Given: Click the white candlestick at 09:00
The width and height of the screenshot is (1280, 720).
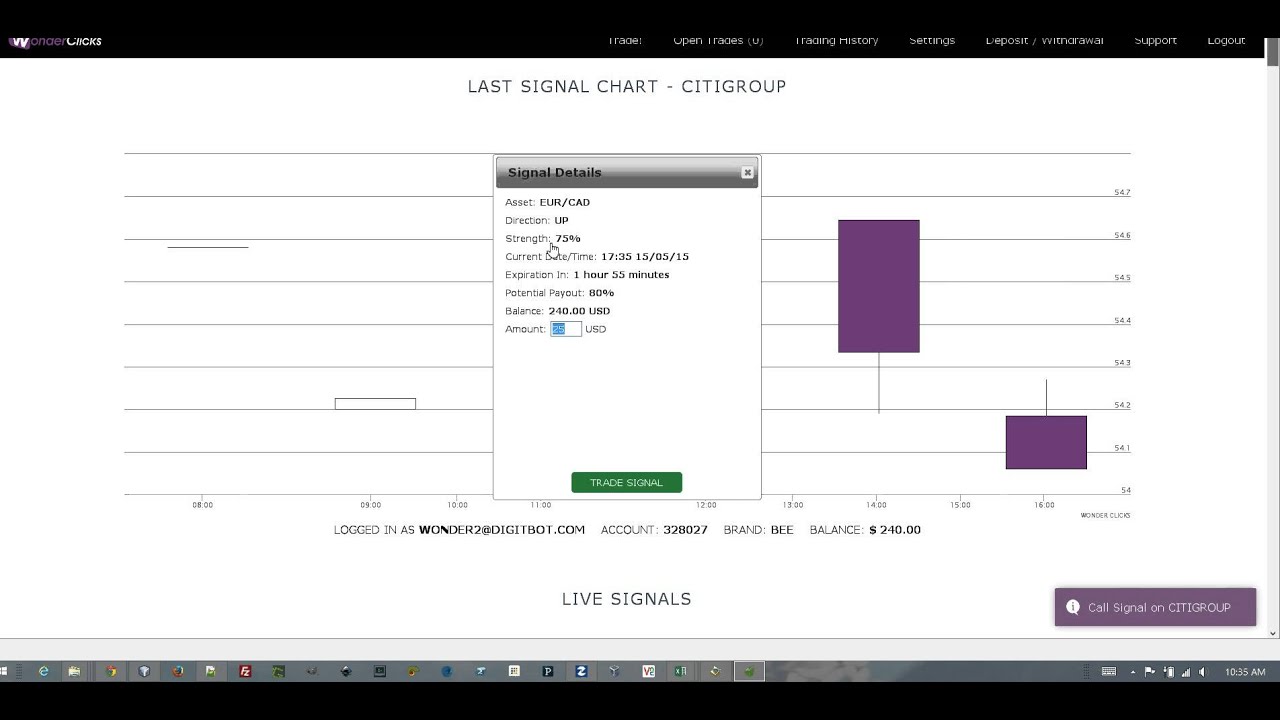Looking at the screenshot, I should [375, 404].
